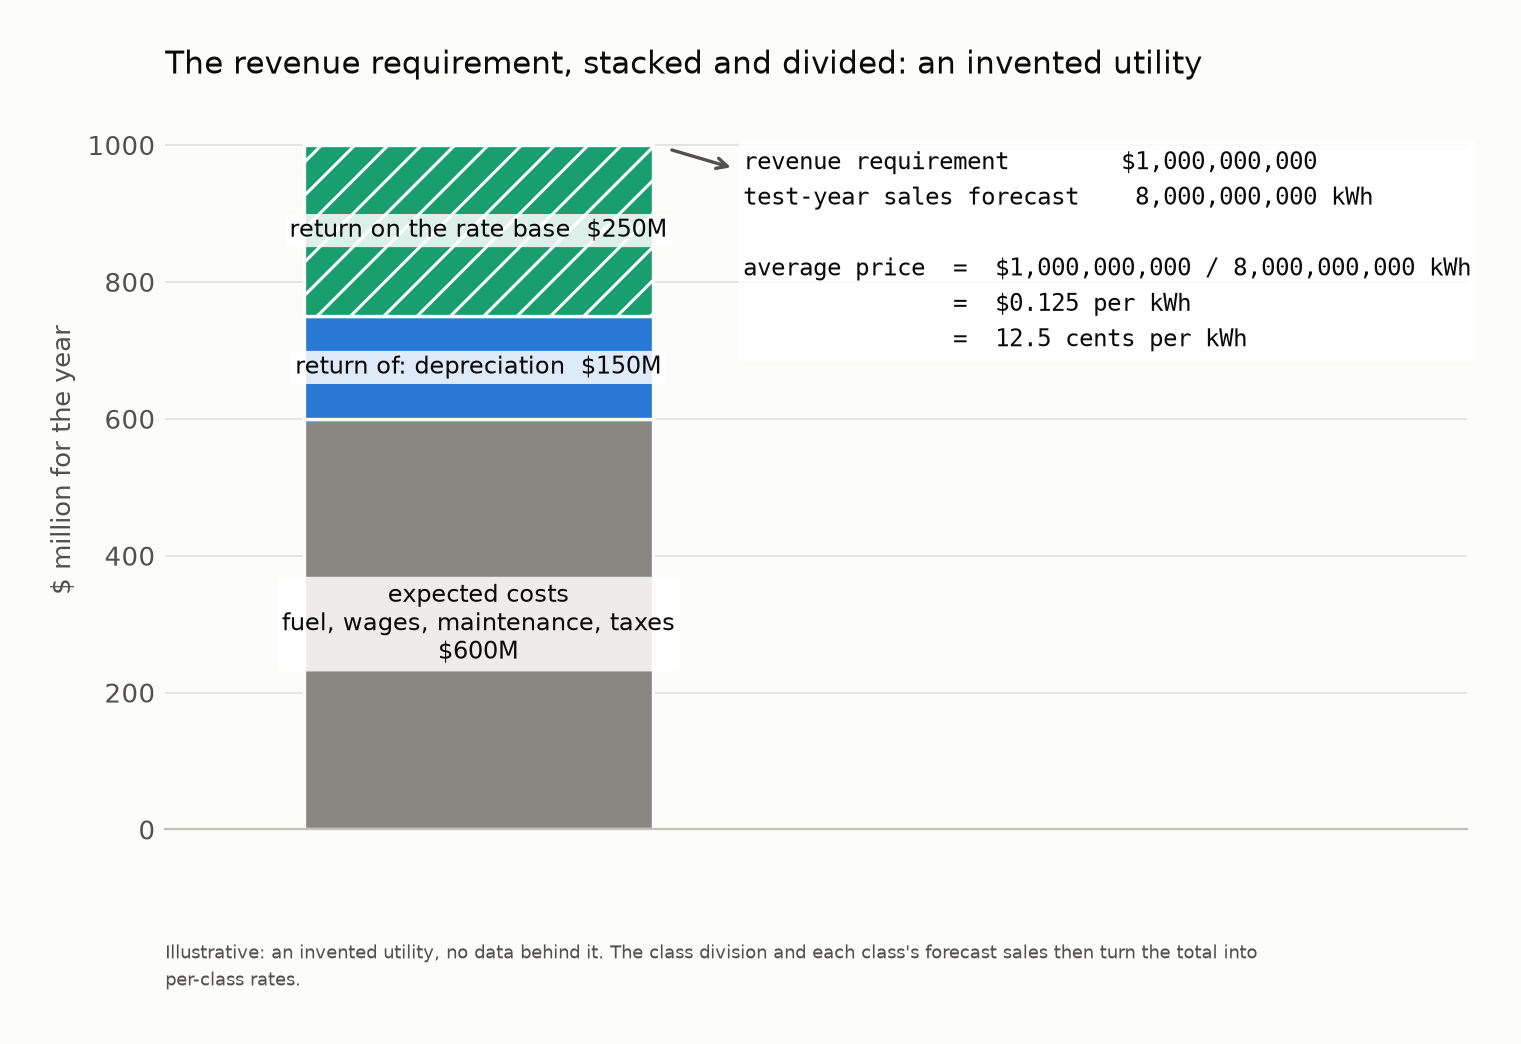Viewport: 1521px width, 1044px height.
Task: Click the '= $0.125 per kWh' line
Action: (x=1071, y=303)
